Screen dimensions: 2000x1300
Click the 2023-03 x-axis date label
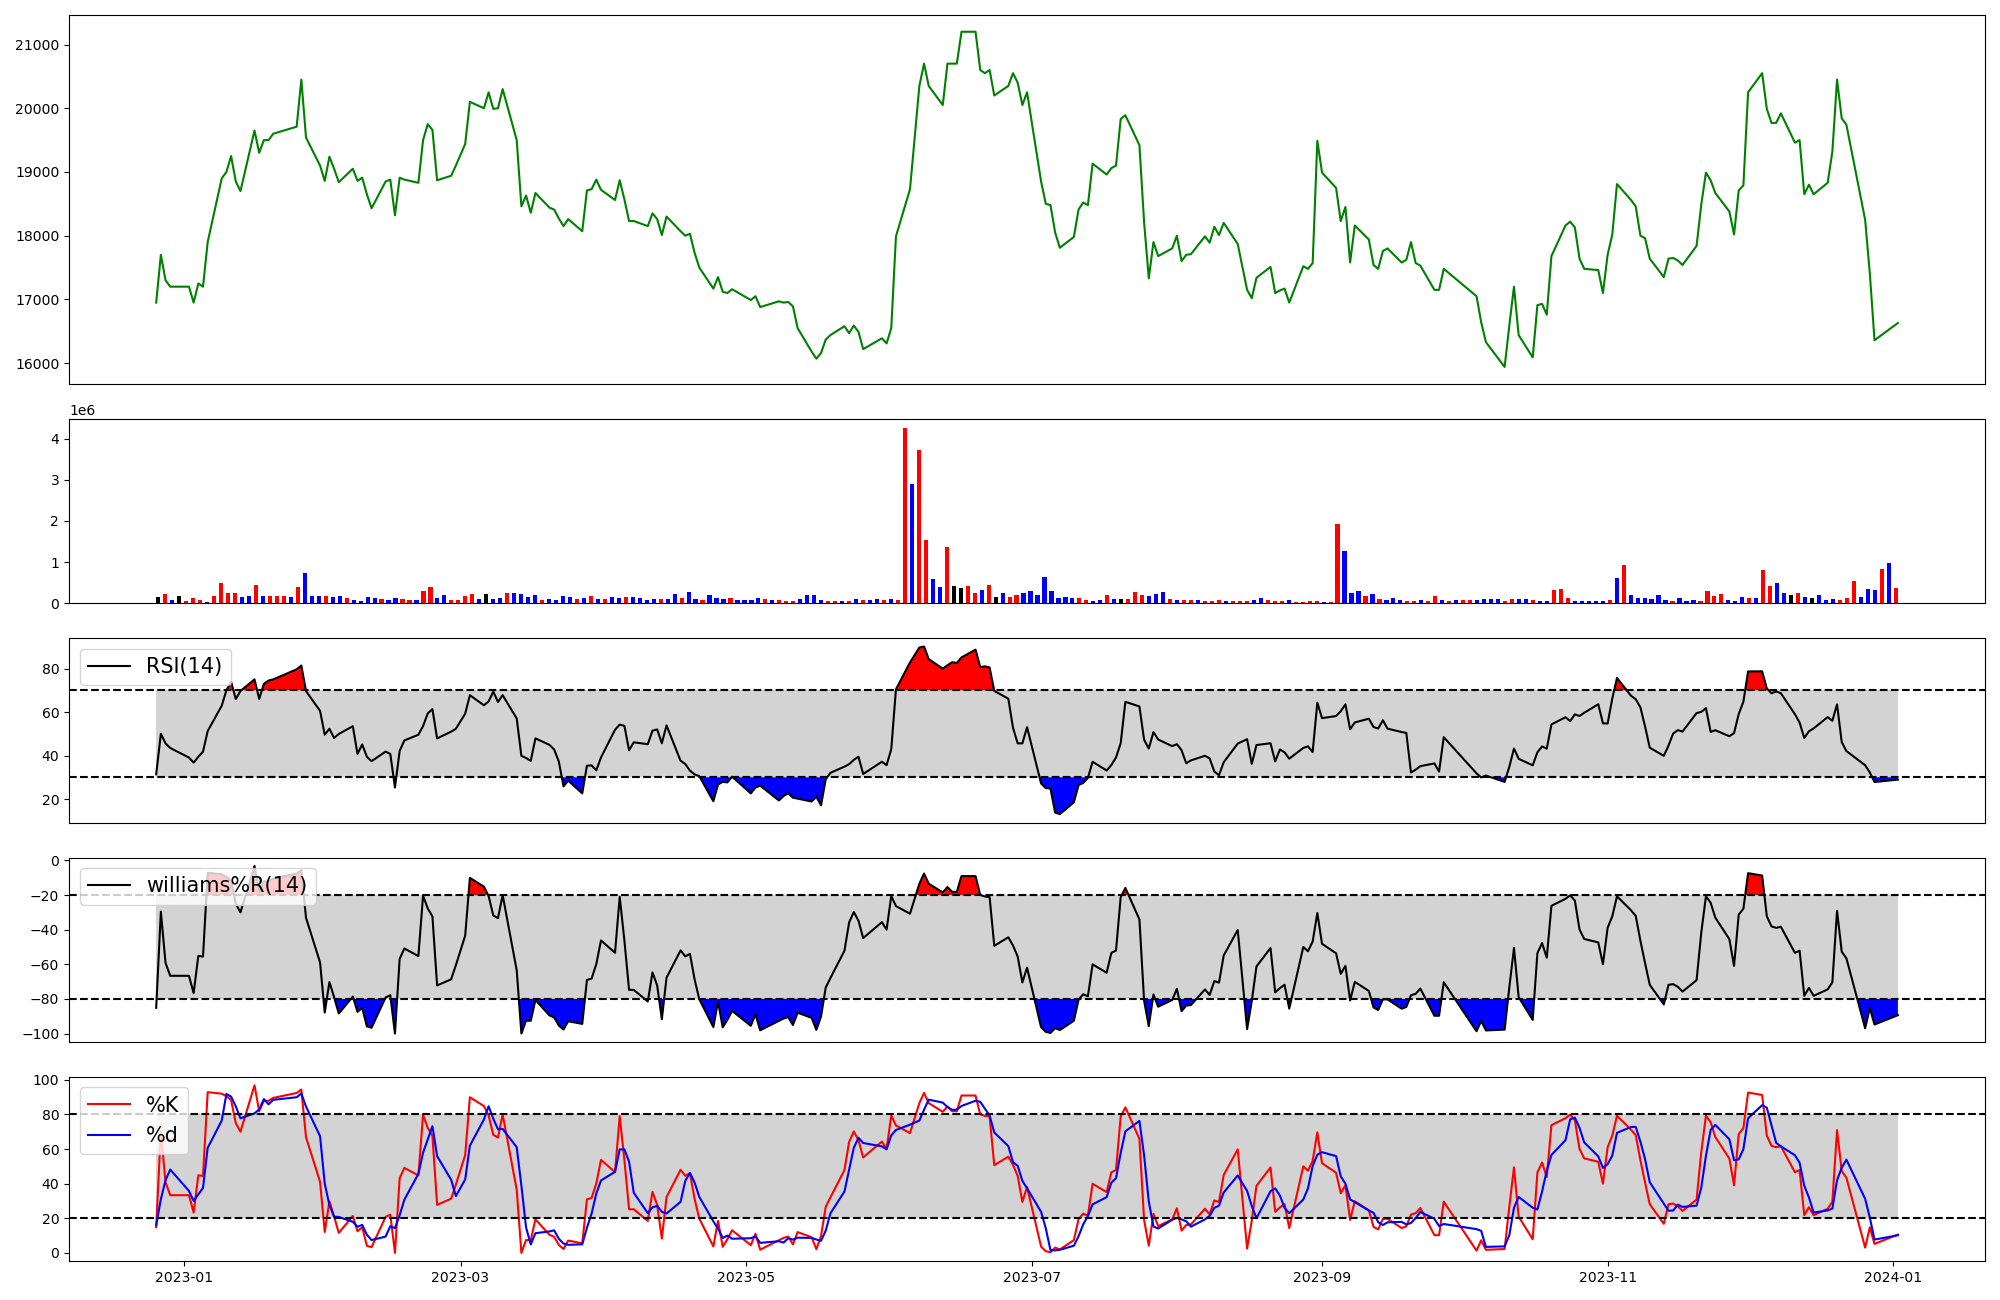tap(460, 1277)
